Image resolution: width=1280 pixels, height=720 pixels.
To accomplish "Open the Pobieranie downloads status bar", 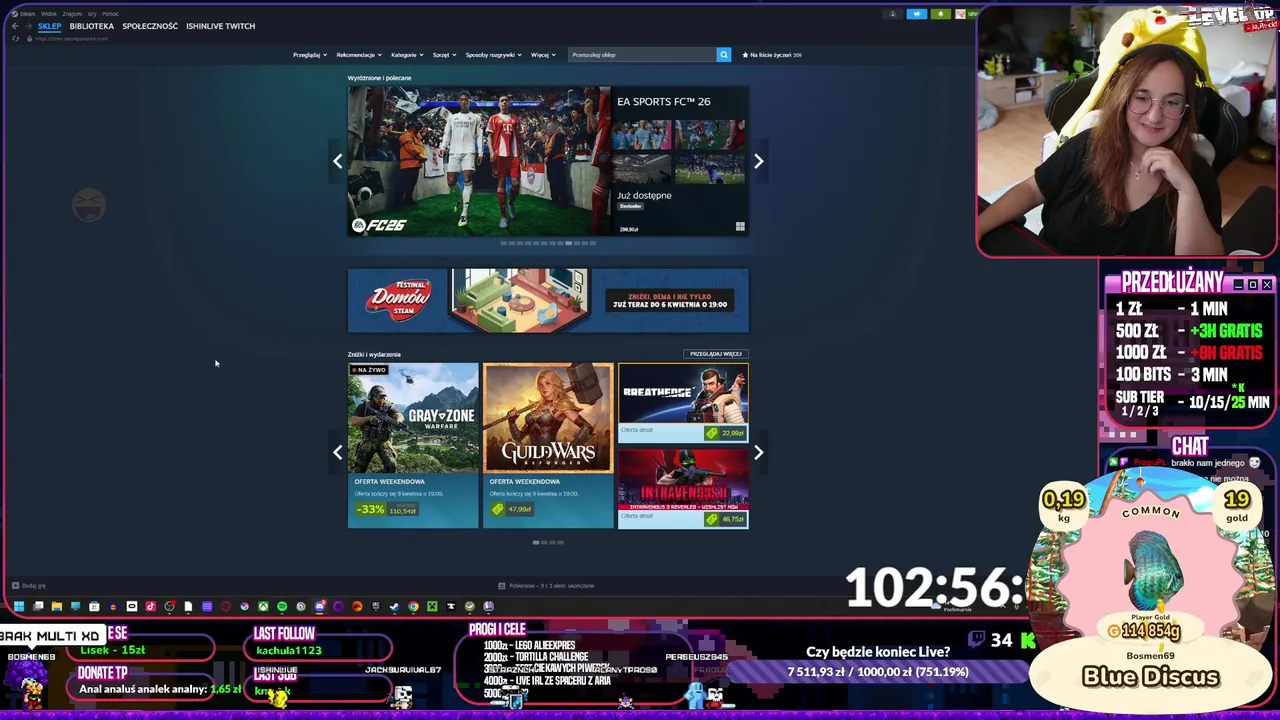I will [546, 586].
